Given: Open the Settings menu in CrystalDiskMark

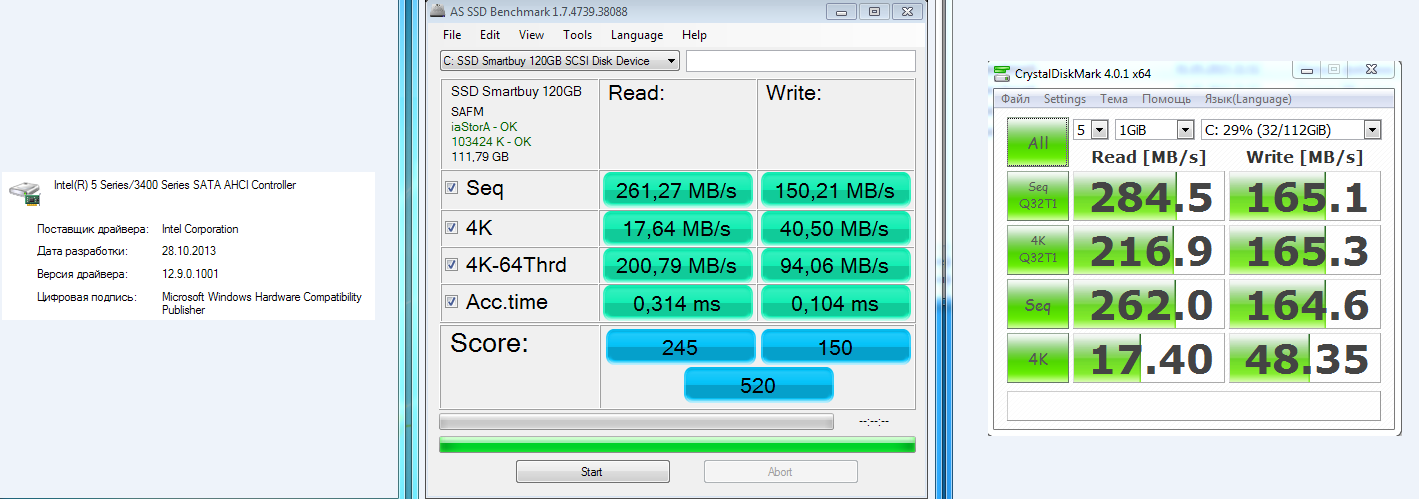Looking at the screenshot, I should coord(1065,99).
